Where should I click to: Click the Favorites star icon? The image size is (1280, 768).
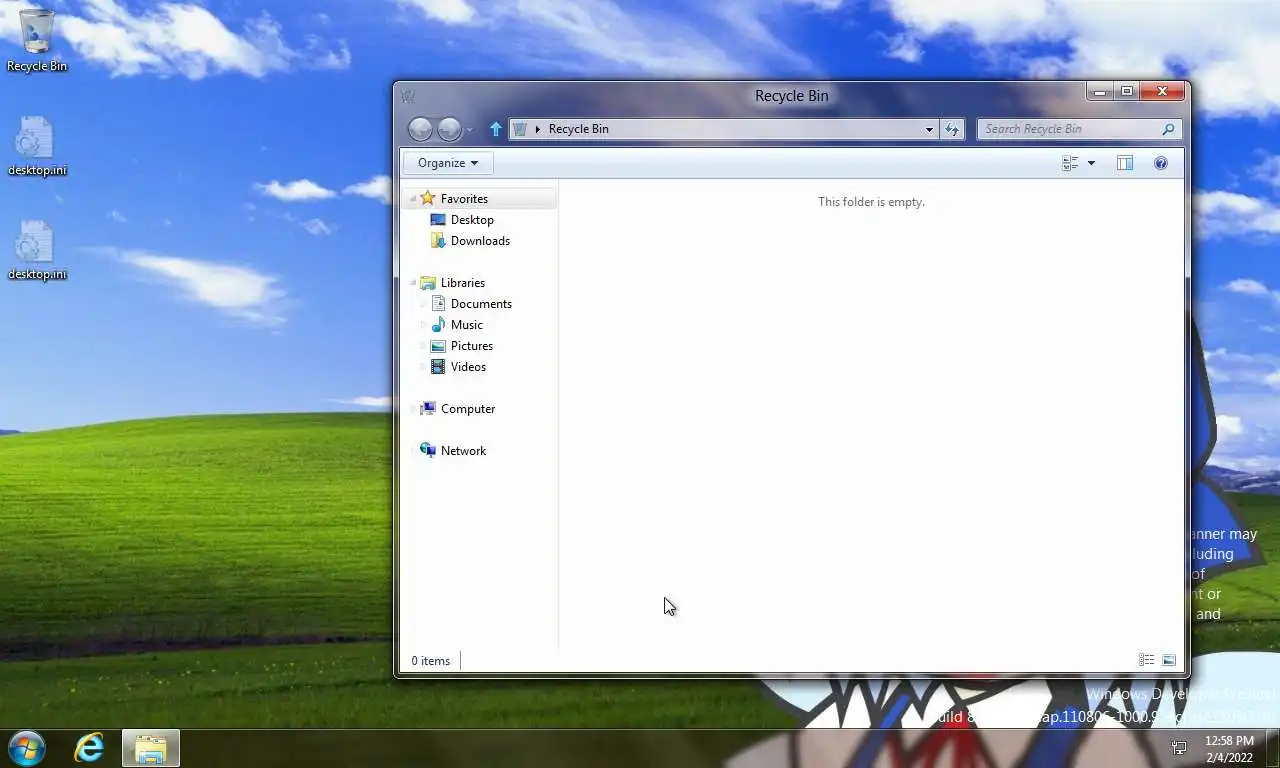[x=428, y=198]
